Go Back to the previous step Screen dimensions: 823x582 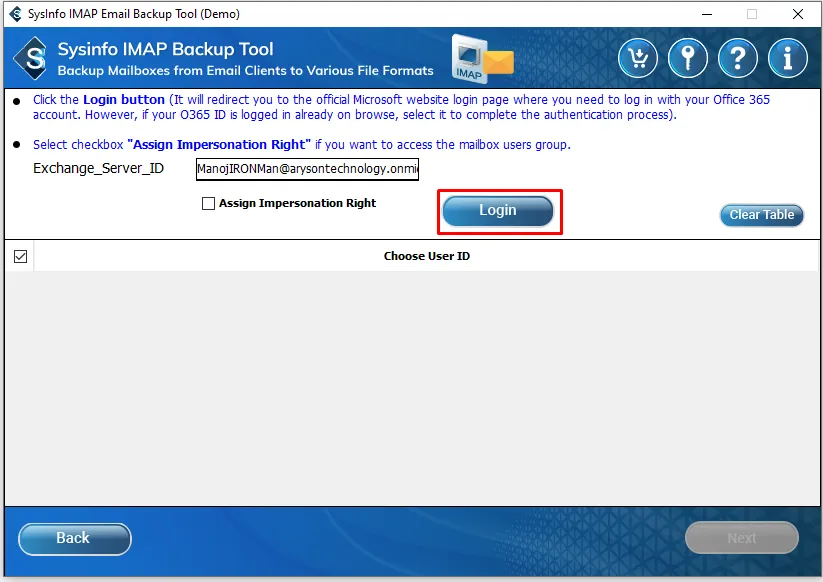[x=75, y=538]
